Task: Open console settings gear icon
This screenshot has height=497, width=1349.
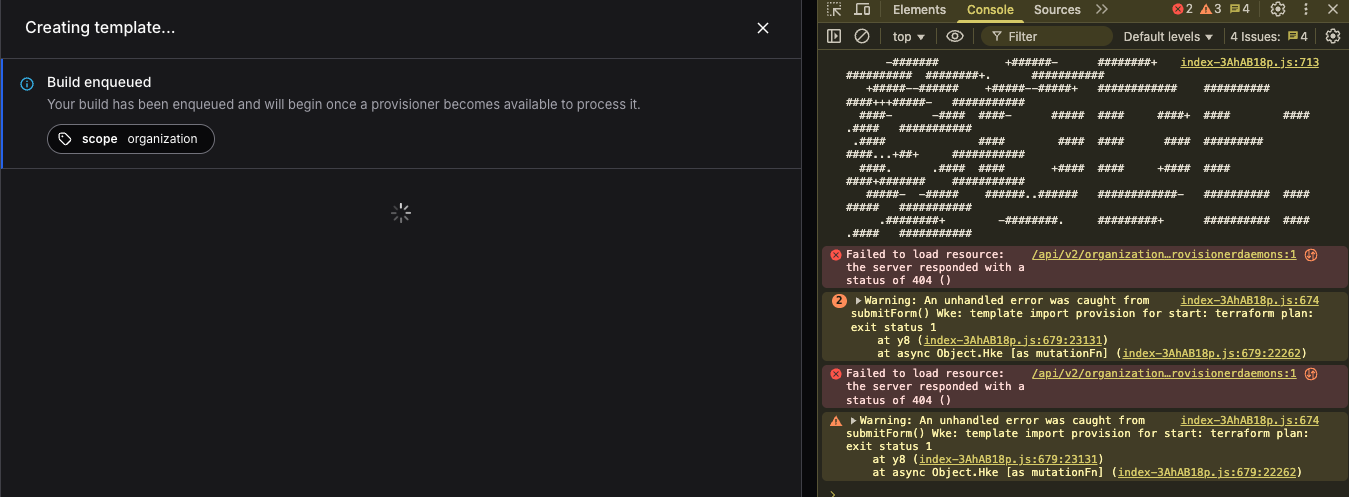Action: coord(1332,36)
